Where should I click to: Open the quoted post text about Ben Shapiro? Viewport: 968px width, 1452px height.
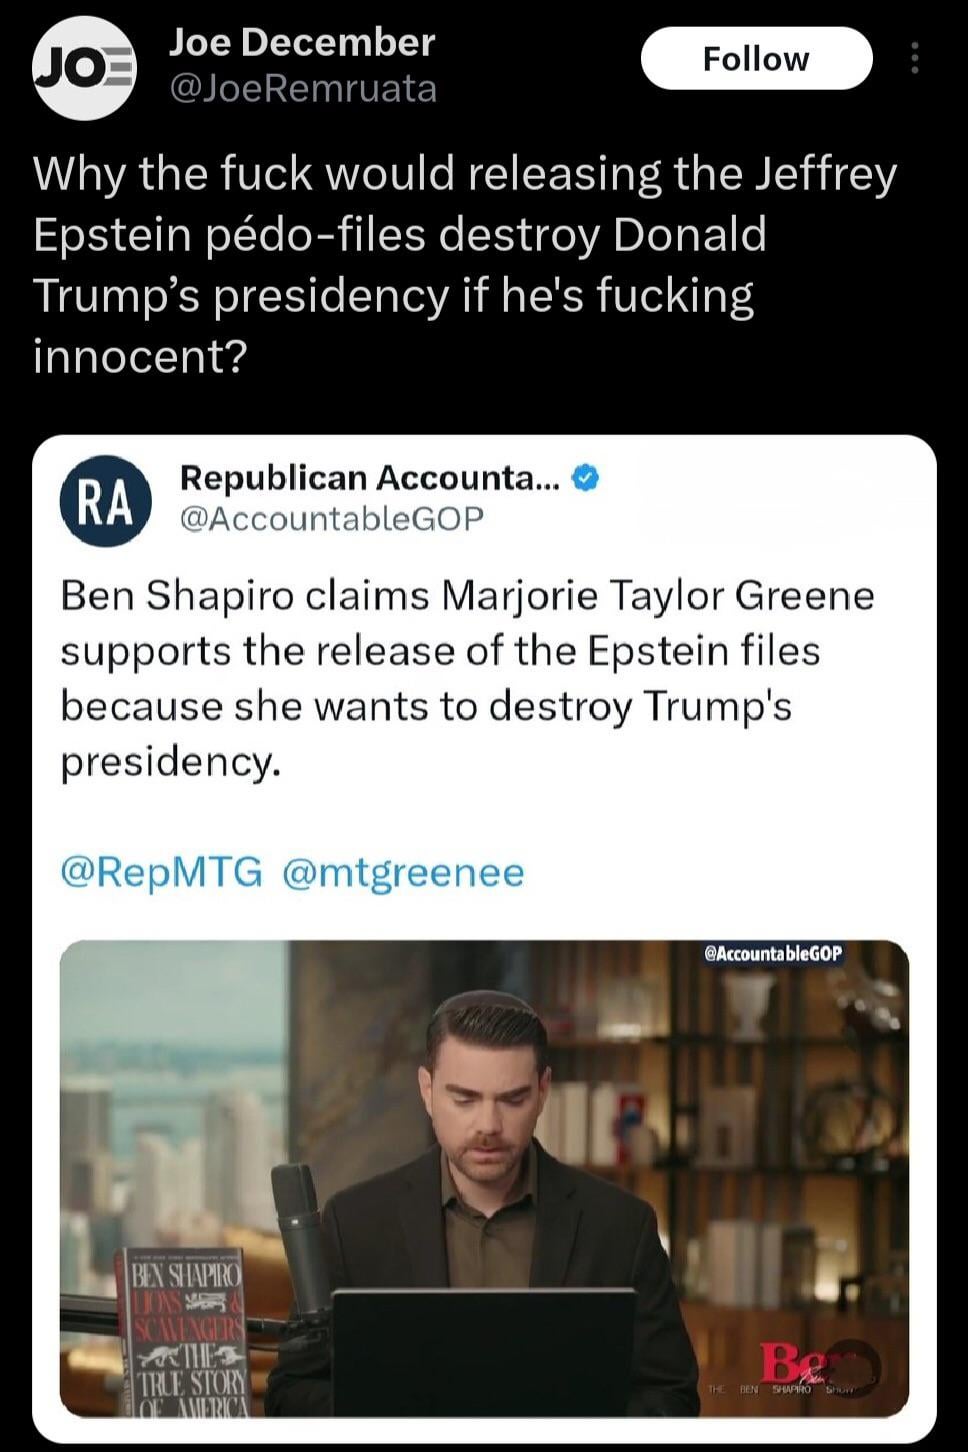click(x=467, y=678)
